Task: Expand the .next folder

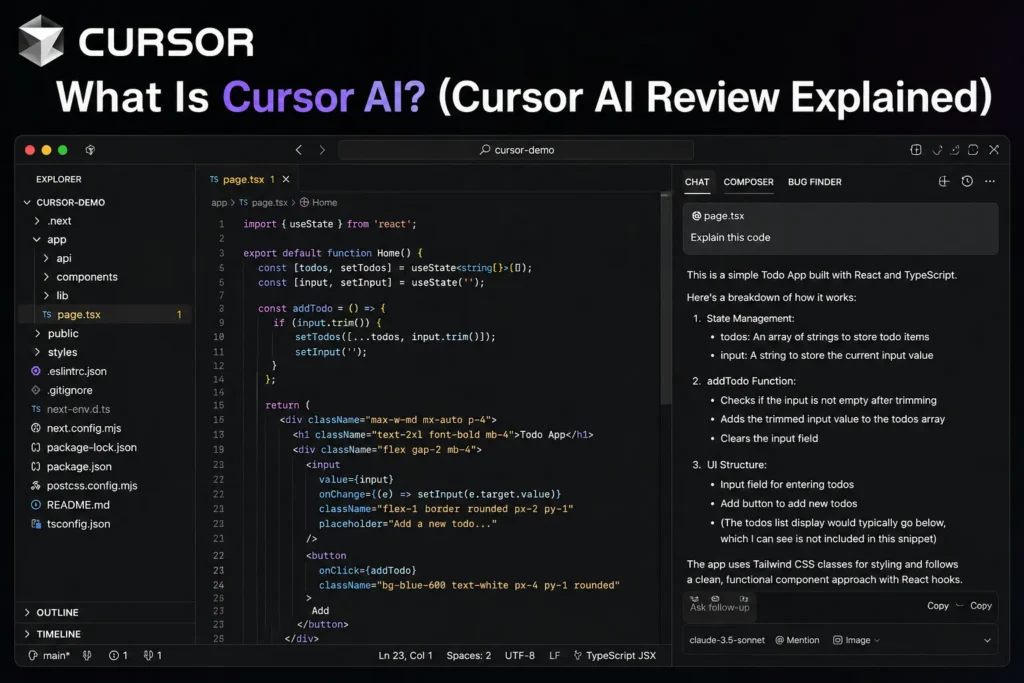Action: click(x=37, y=221)
